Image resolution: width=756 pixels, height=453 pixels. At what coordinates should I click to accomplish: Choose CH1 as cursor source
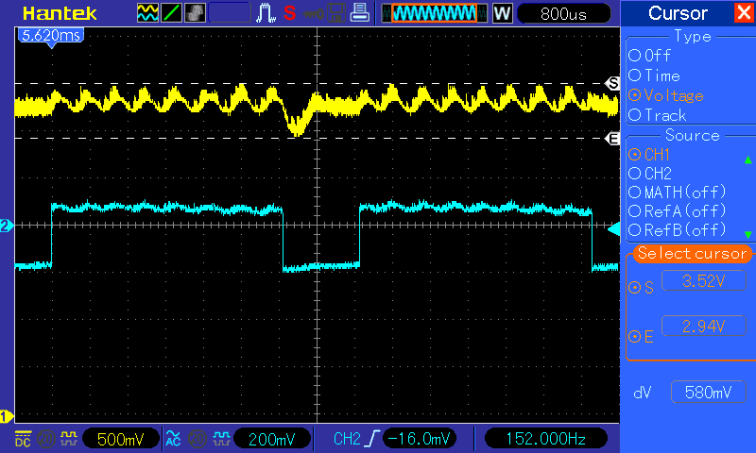[649, 155]
